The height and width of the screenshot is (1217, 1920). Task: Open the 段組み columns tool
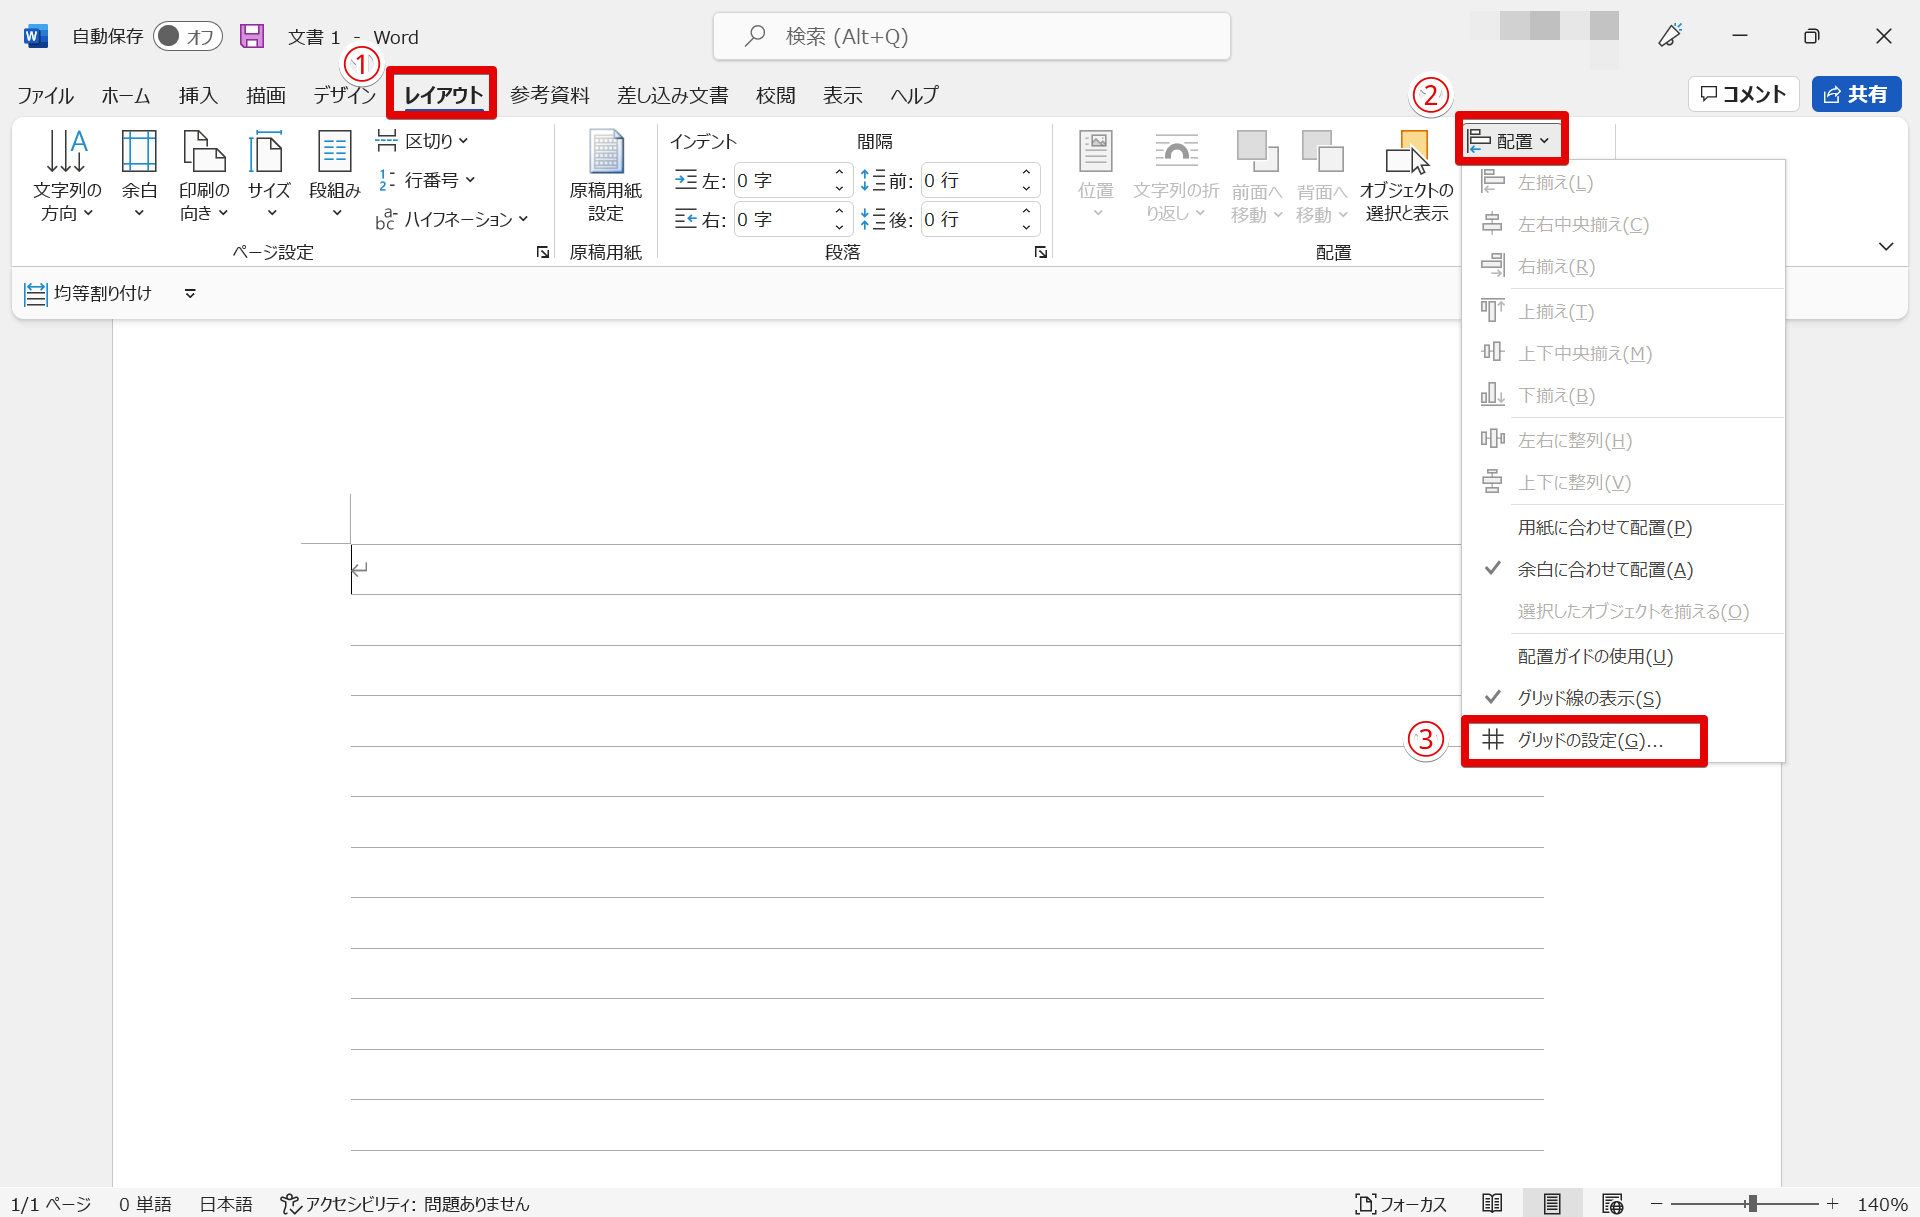point(335,175)
